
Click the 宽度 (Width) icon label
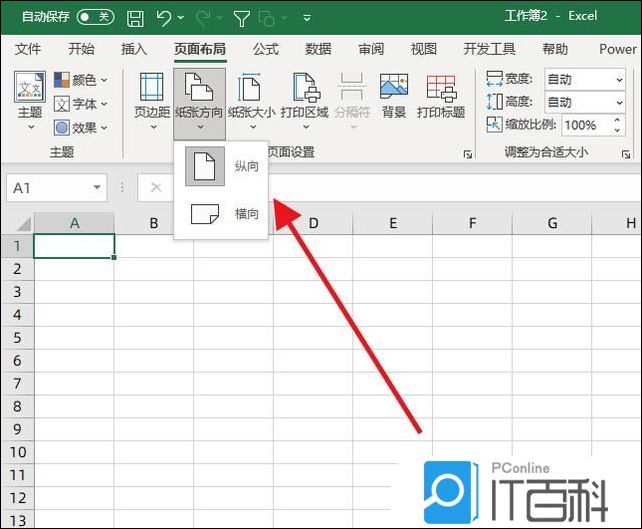pyautogui.click(x=509, y=78)
